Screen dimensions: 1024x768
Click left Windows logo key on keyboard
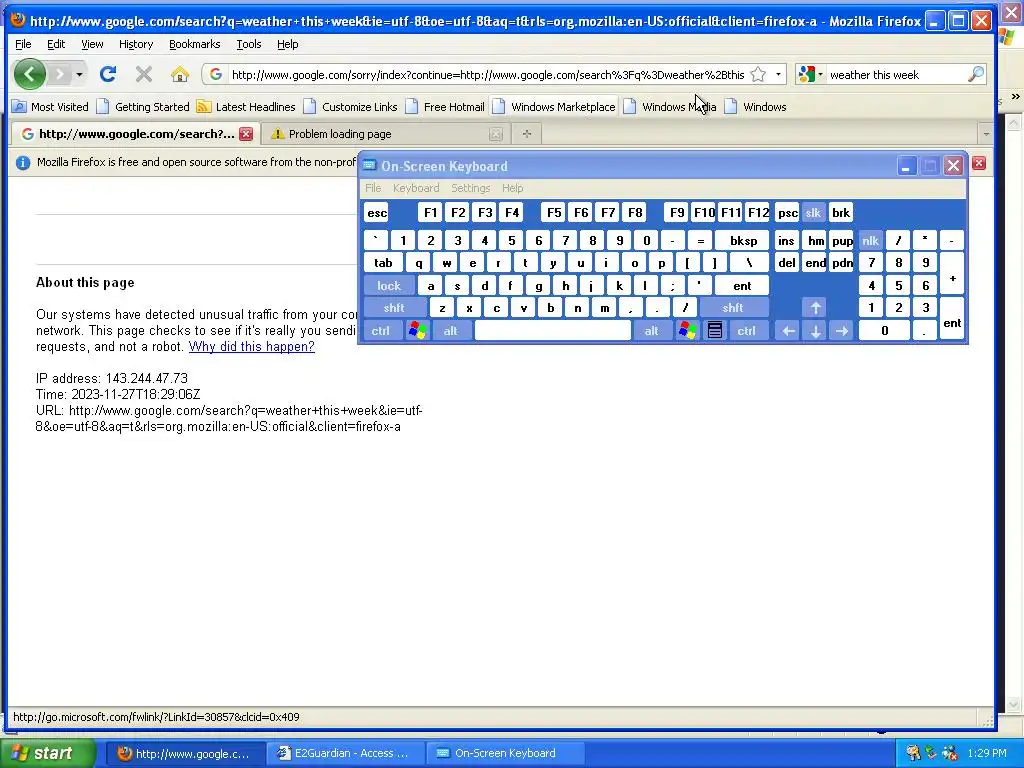click(x=417, y=330)
